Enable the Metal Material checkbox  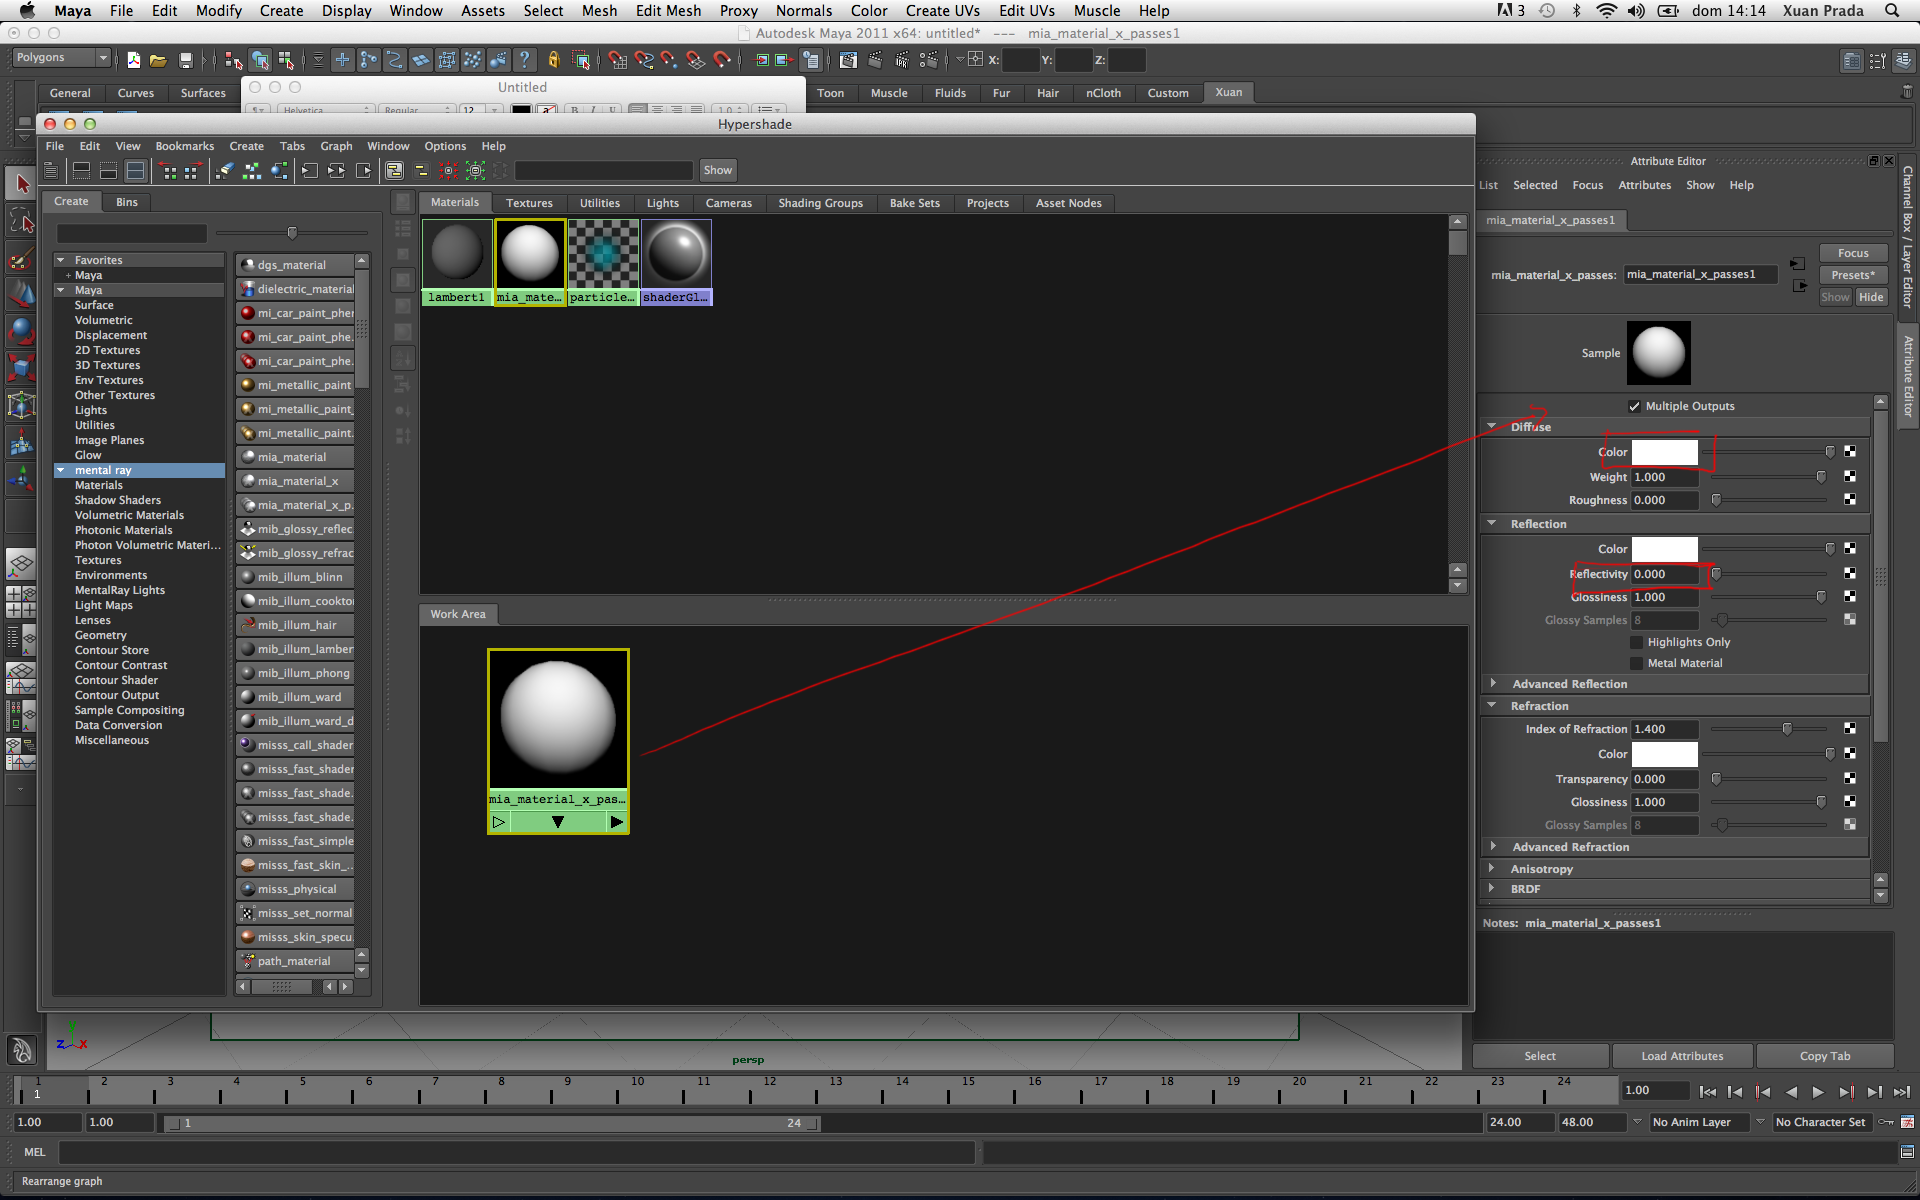point(1637,663)
